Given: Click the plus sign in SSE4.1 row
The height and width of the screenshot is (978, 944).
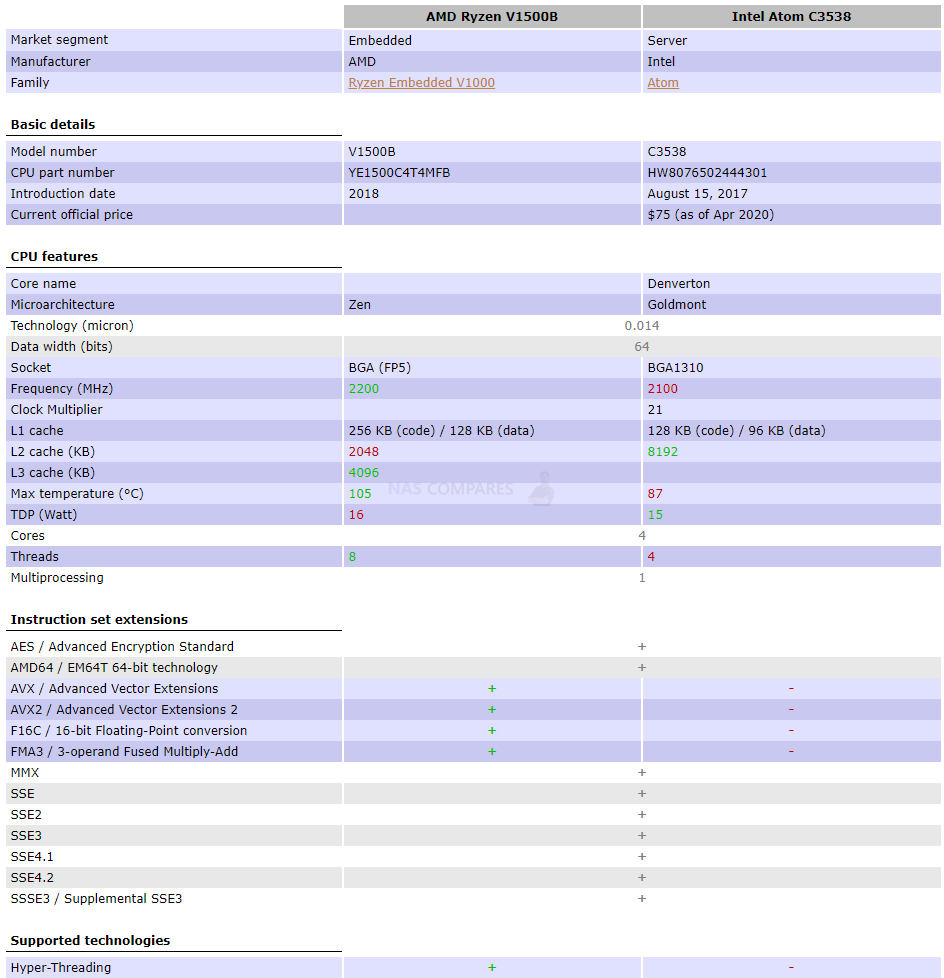Looking at the screenshot, I should click(641, 856).
